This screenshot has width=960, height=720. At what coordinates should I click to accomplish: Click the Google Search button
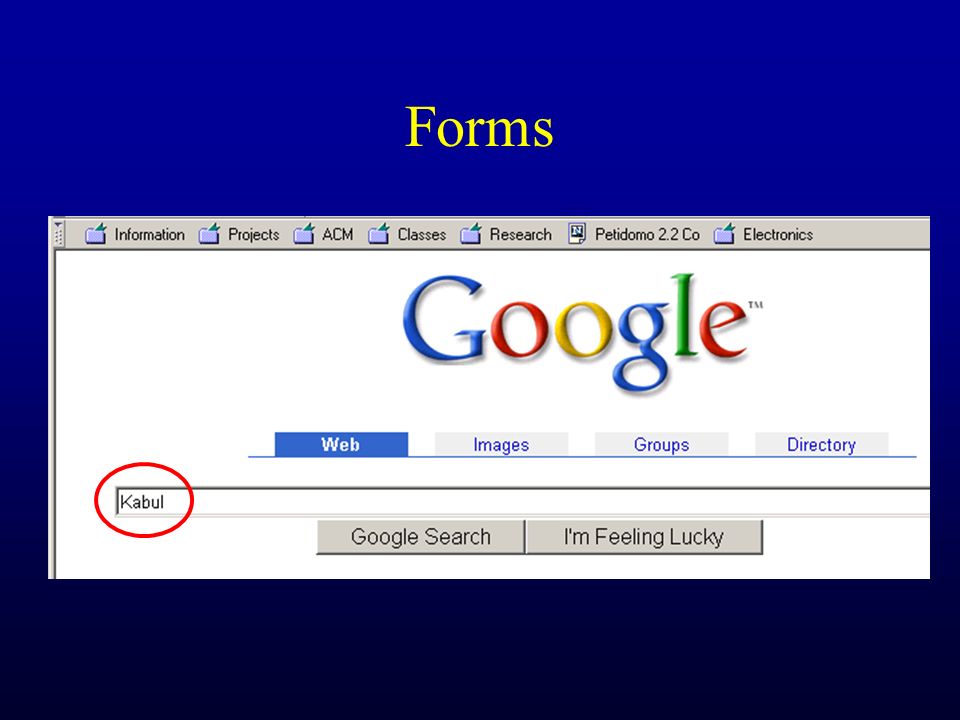pos(421,537)
